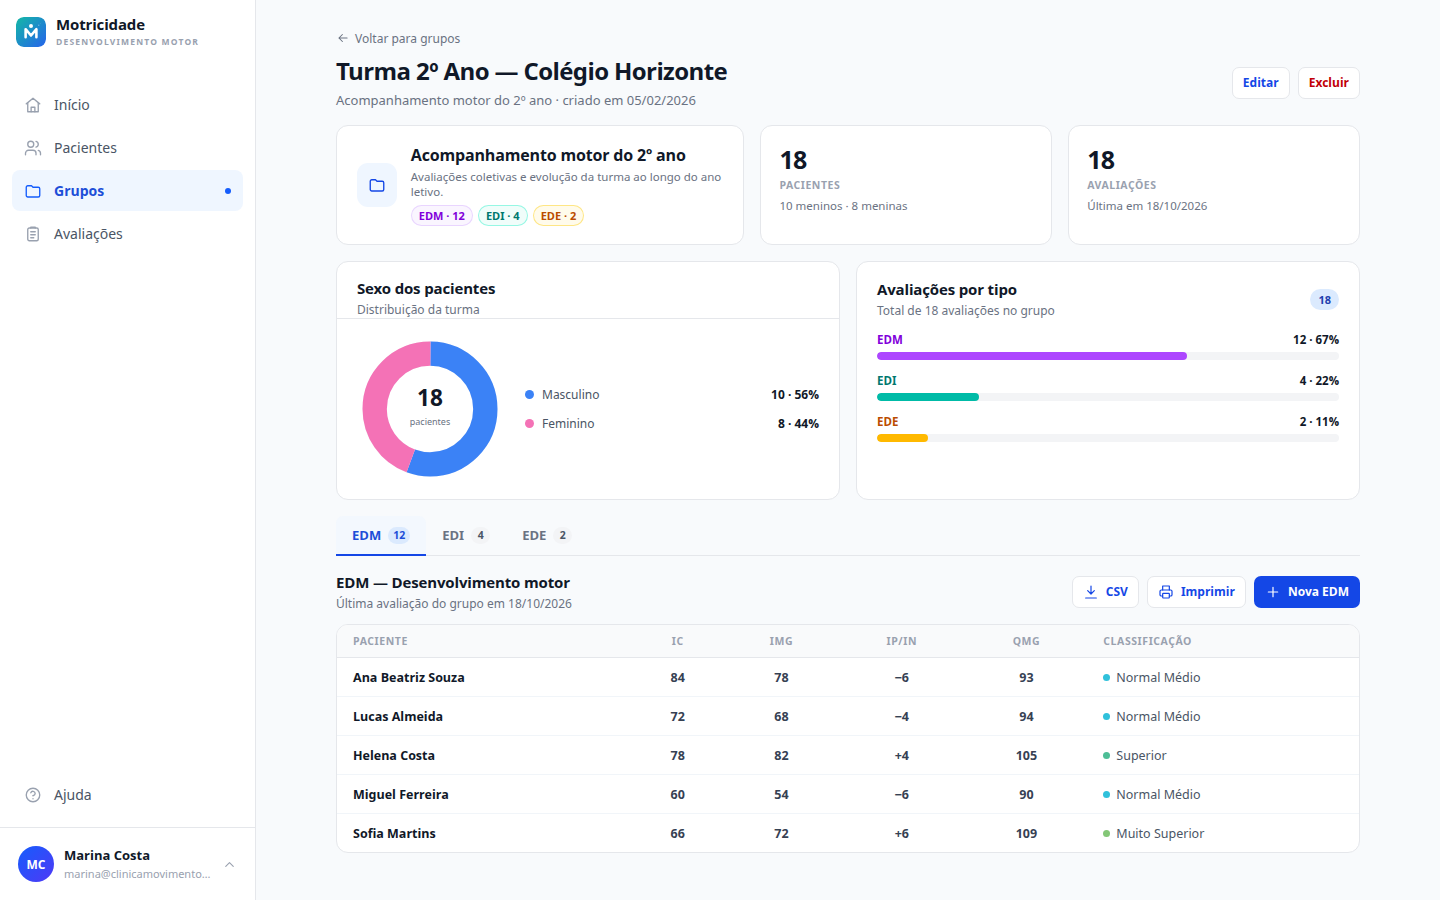Expand the Marina Costa account menu chevron

pos(229,864)
